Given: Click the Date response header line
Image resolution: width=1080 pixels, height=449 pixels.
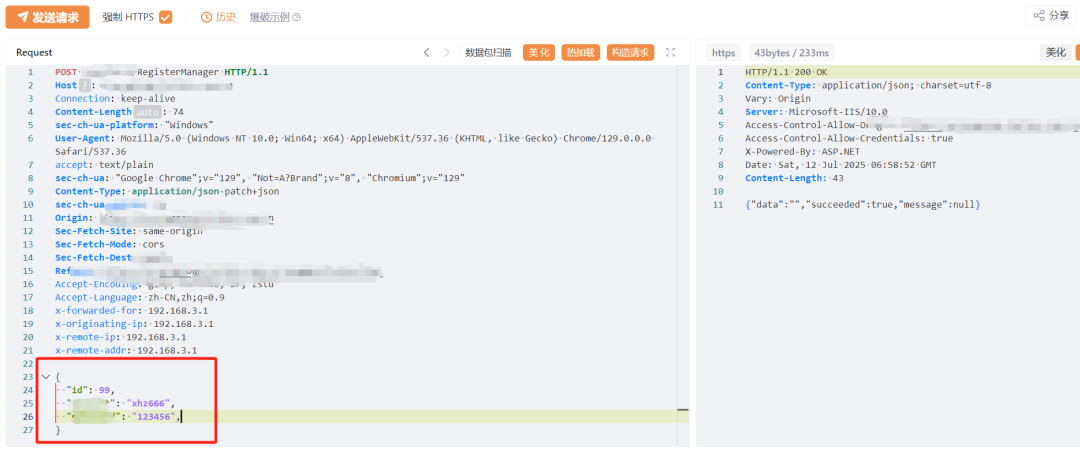Looking at the screenshot, I should [841, 165].
